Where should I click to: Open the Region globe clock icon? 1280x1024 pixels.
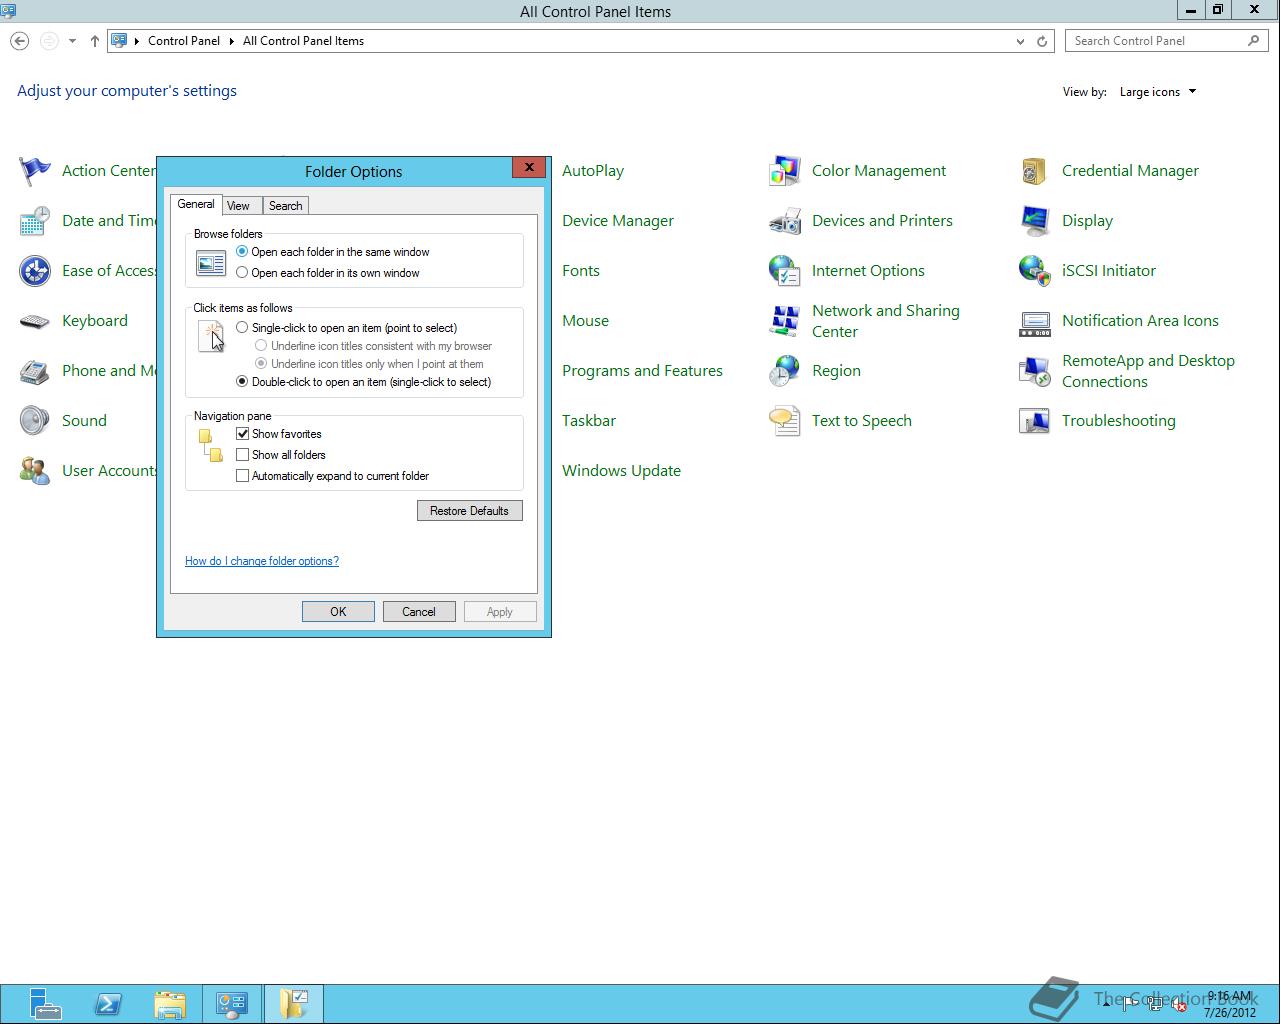click(785, 371)
